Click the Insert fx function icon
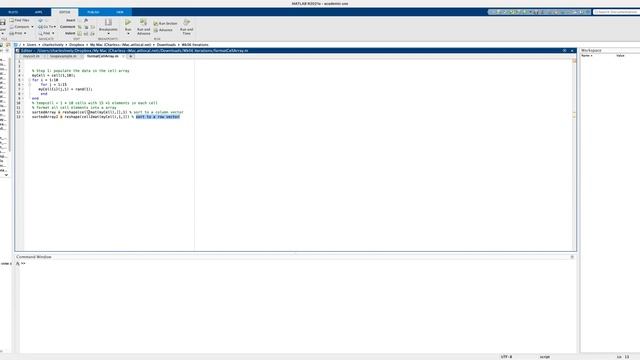640x360 pixels. (86, 20)
